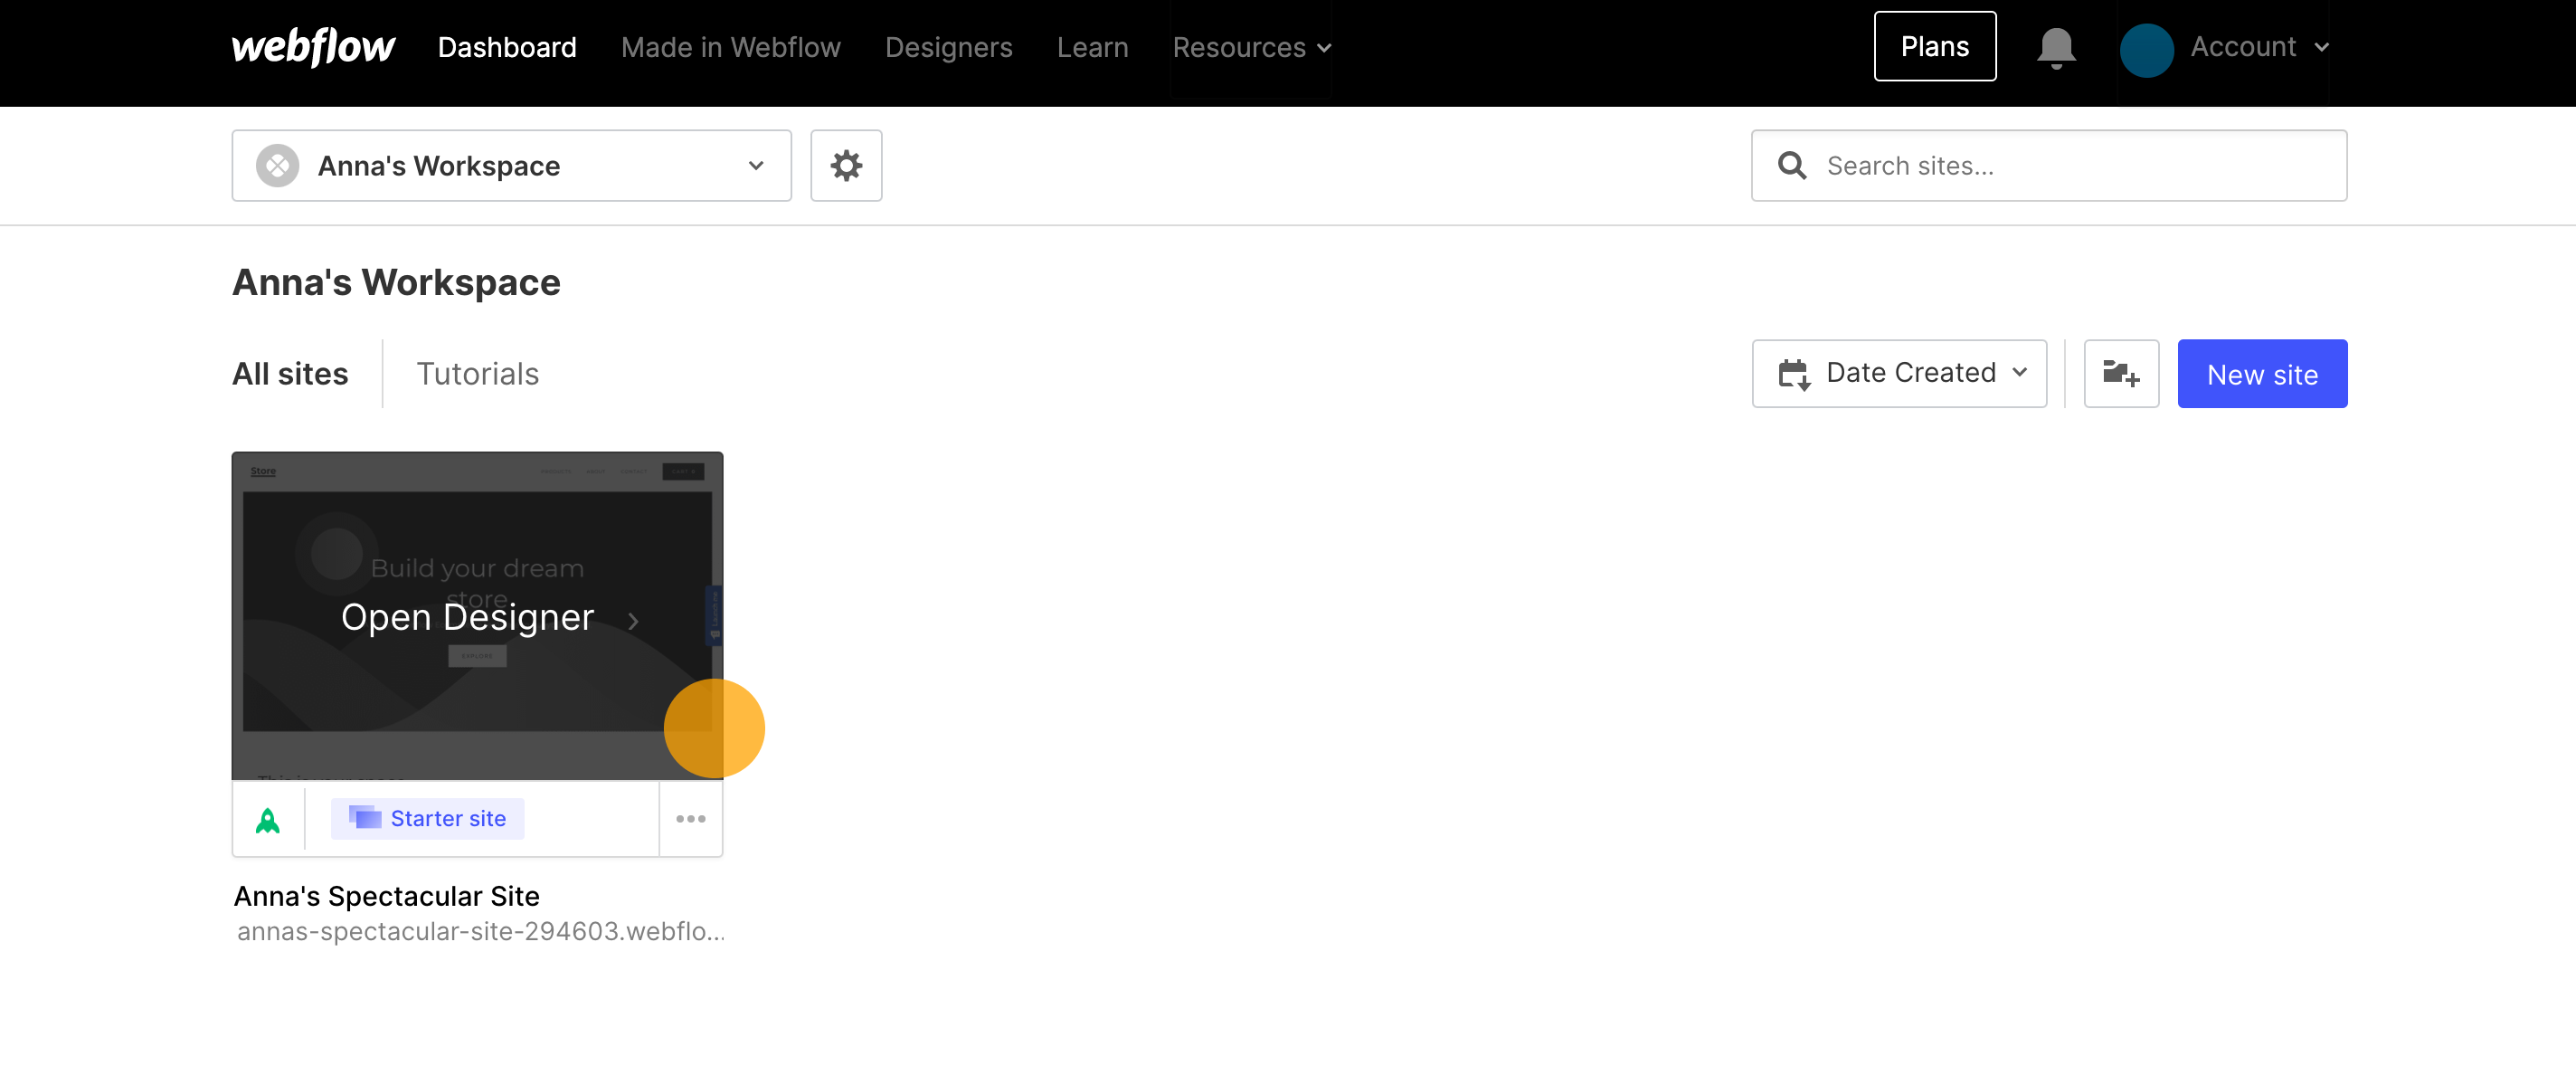
Task: Click the Anna's Workspace avatar icon
Action: point(277,165)
